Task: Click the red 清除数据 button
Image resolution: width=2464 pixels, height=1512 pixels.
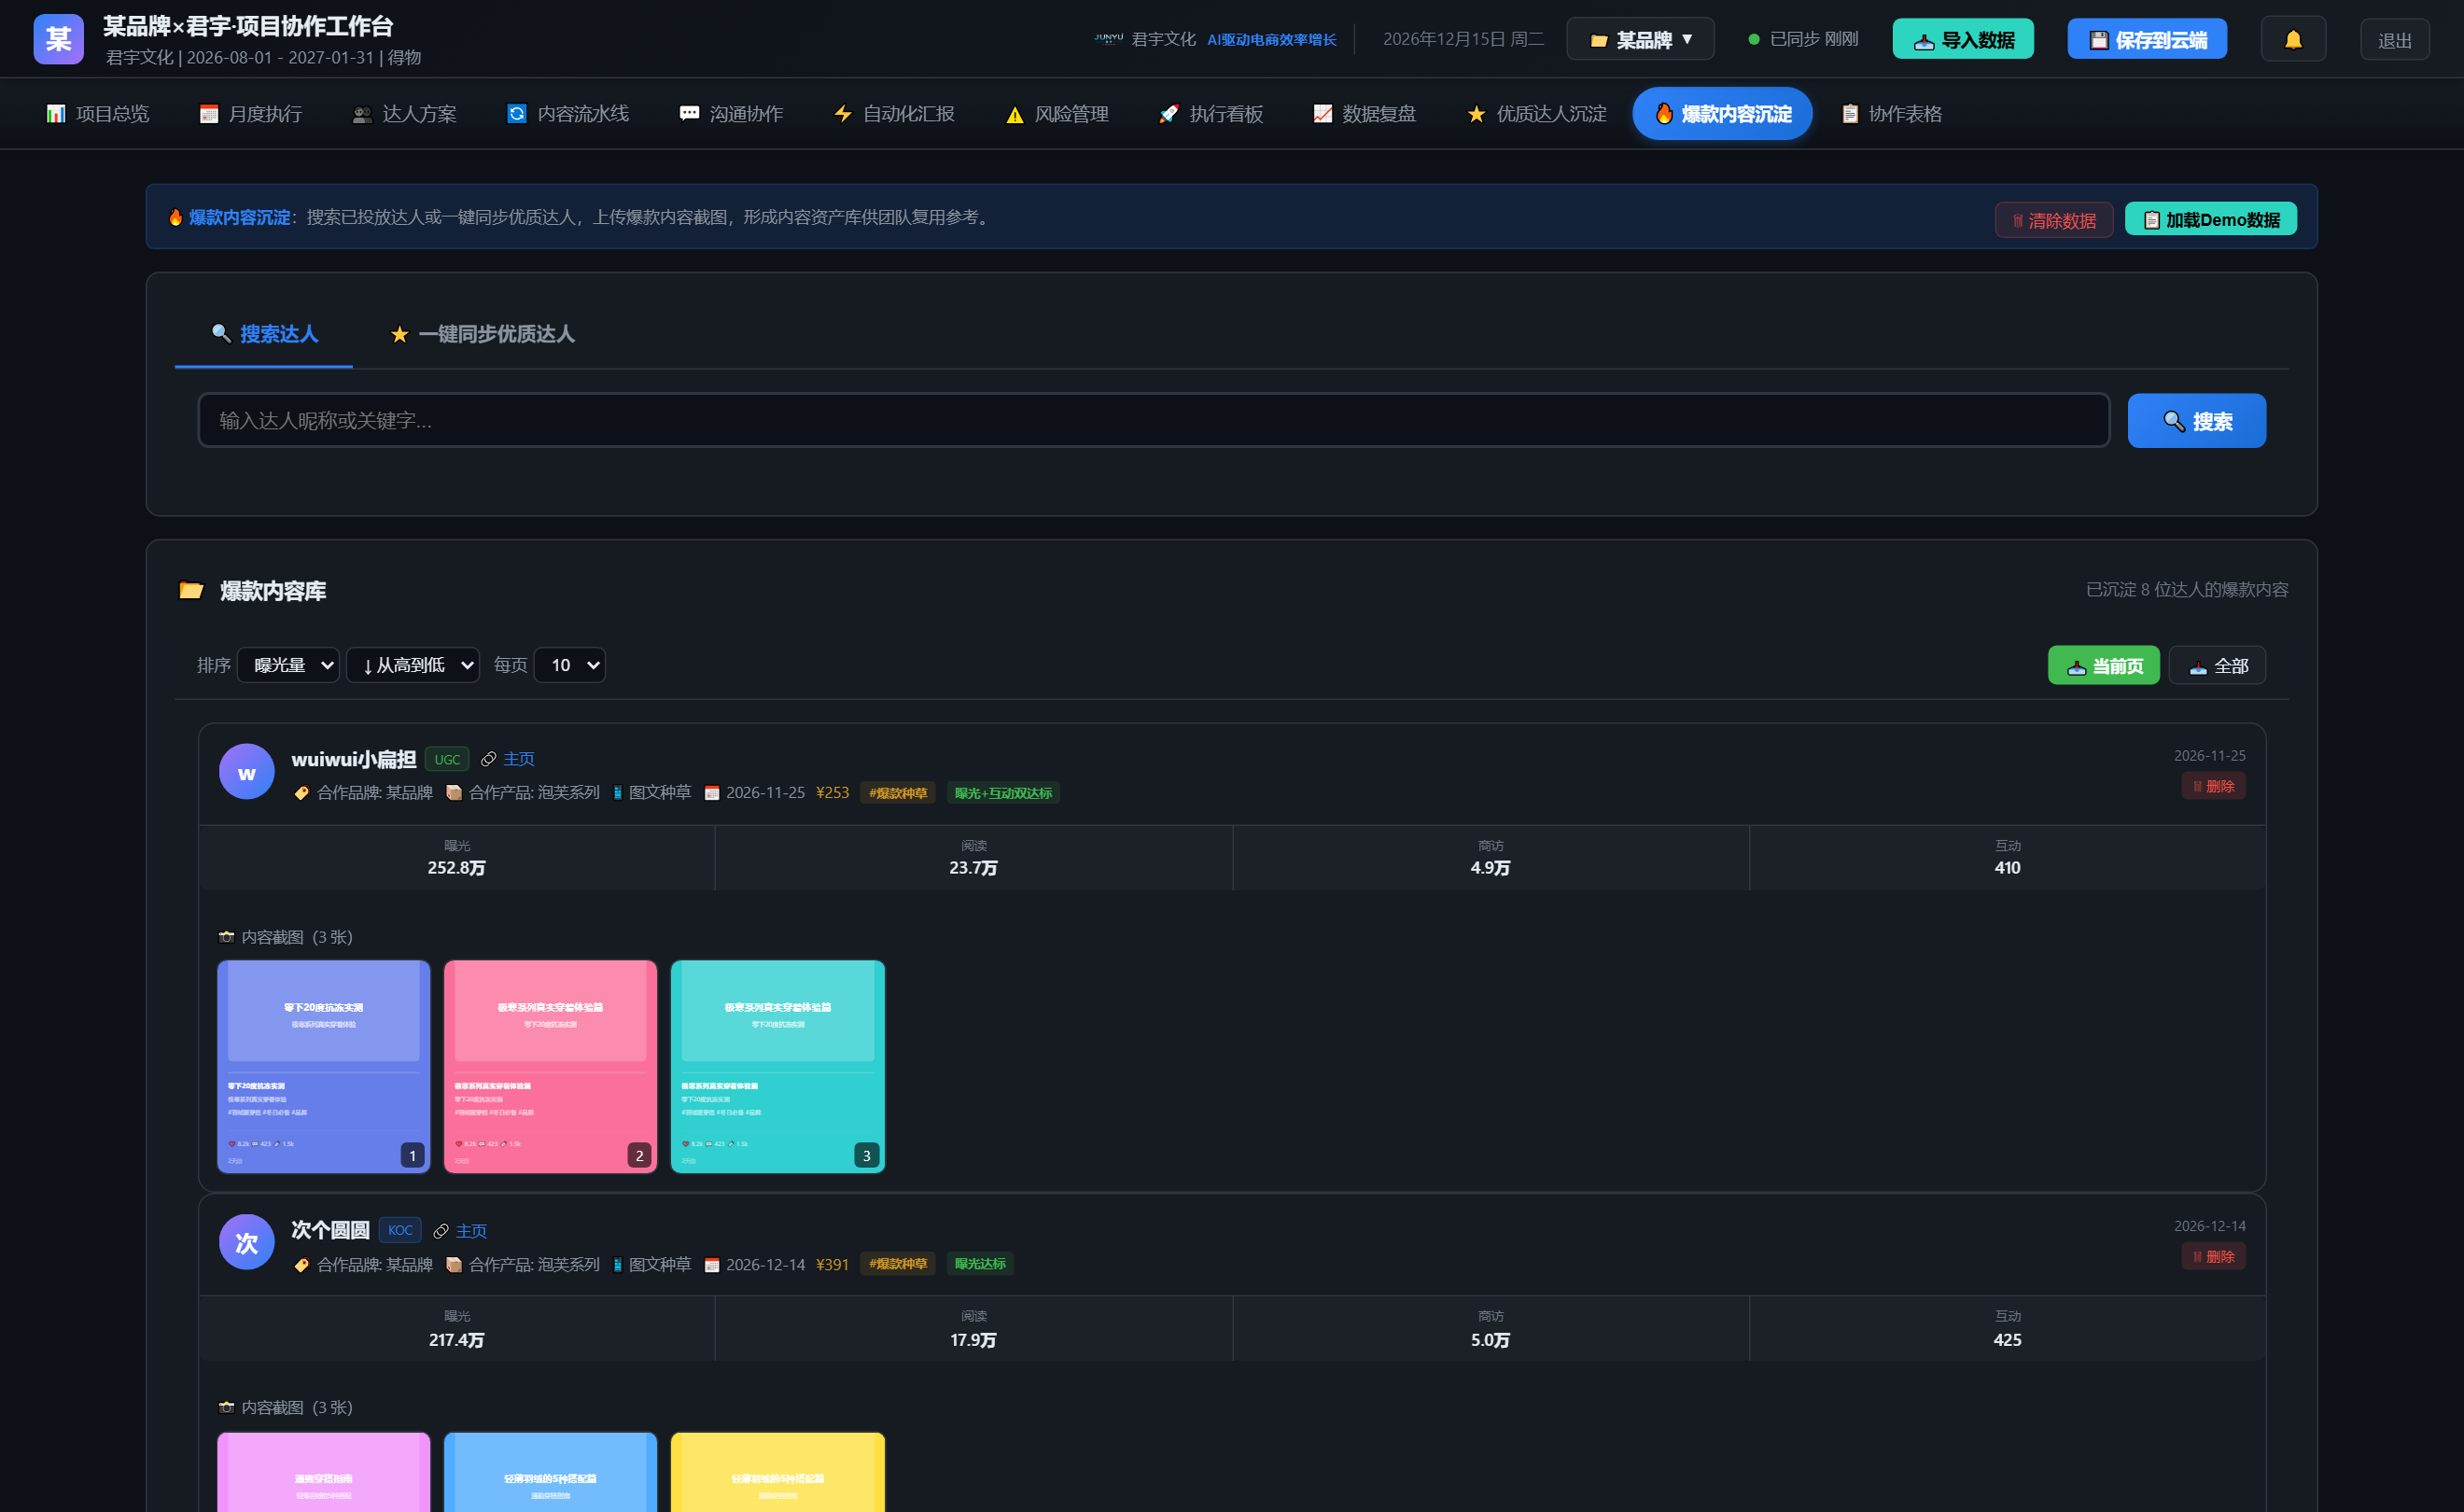Action: point(2054,220)
